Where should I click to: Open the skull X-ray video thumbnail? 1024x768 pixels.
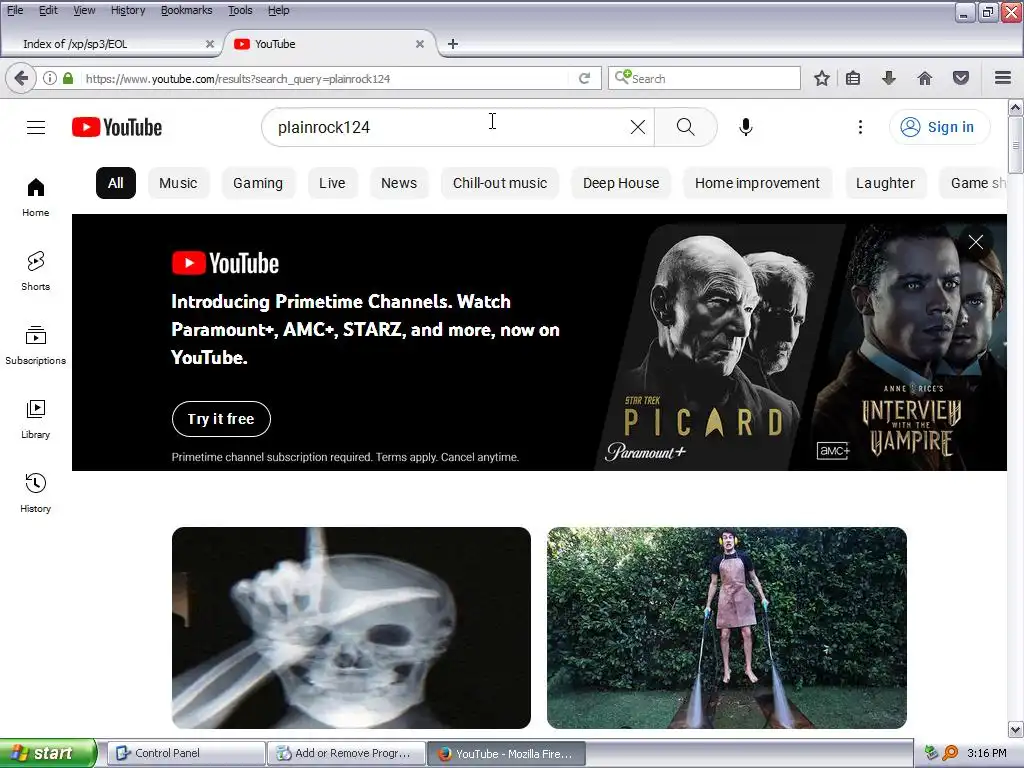[351, 628]
